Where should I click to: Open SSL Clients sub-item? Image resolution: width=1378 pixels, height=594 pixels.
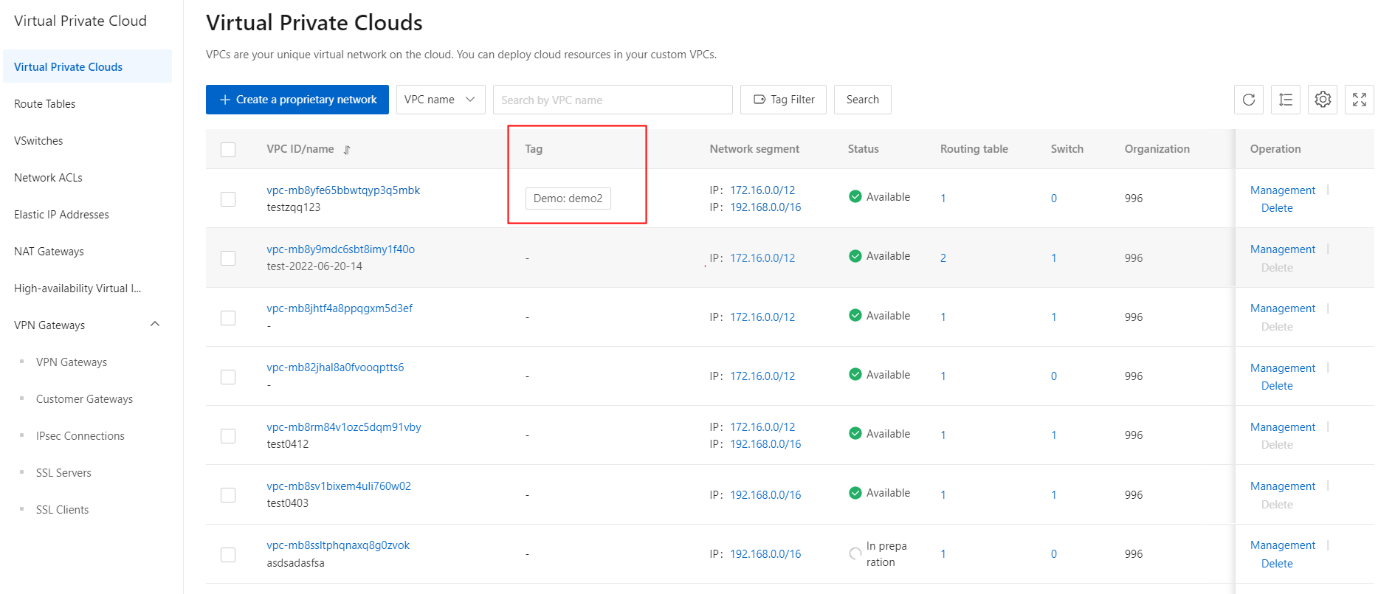(62, 510)
